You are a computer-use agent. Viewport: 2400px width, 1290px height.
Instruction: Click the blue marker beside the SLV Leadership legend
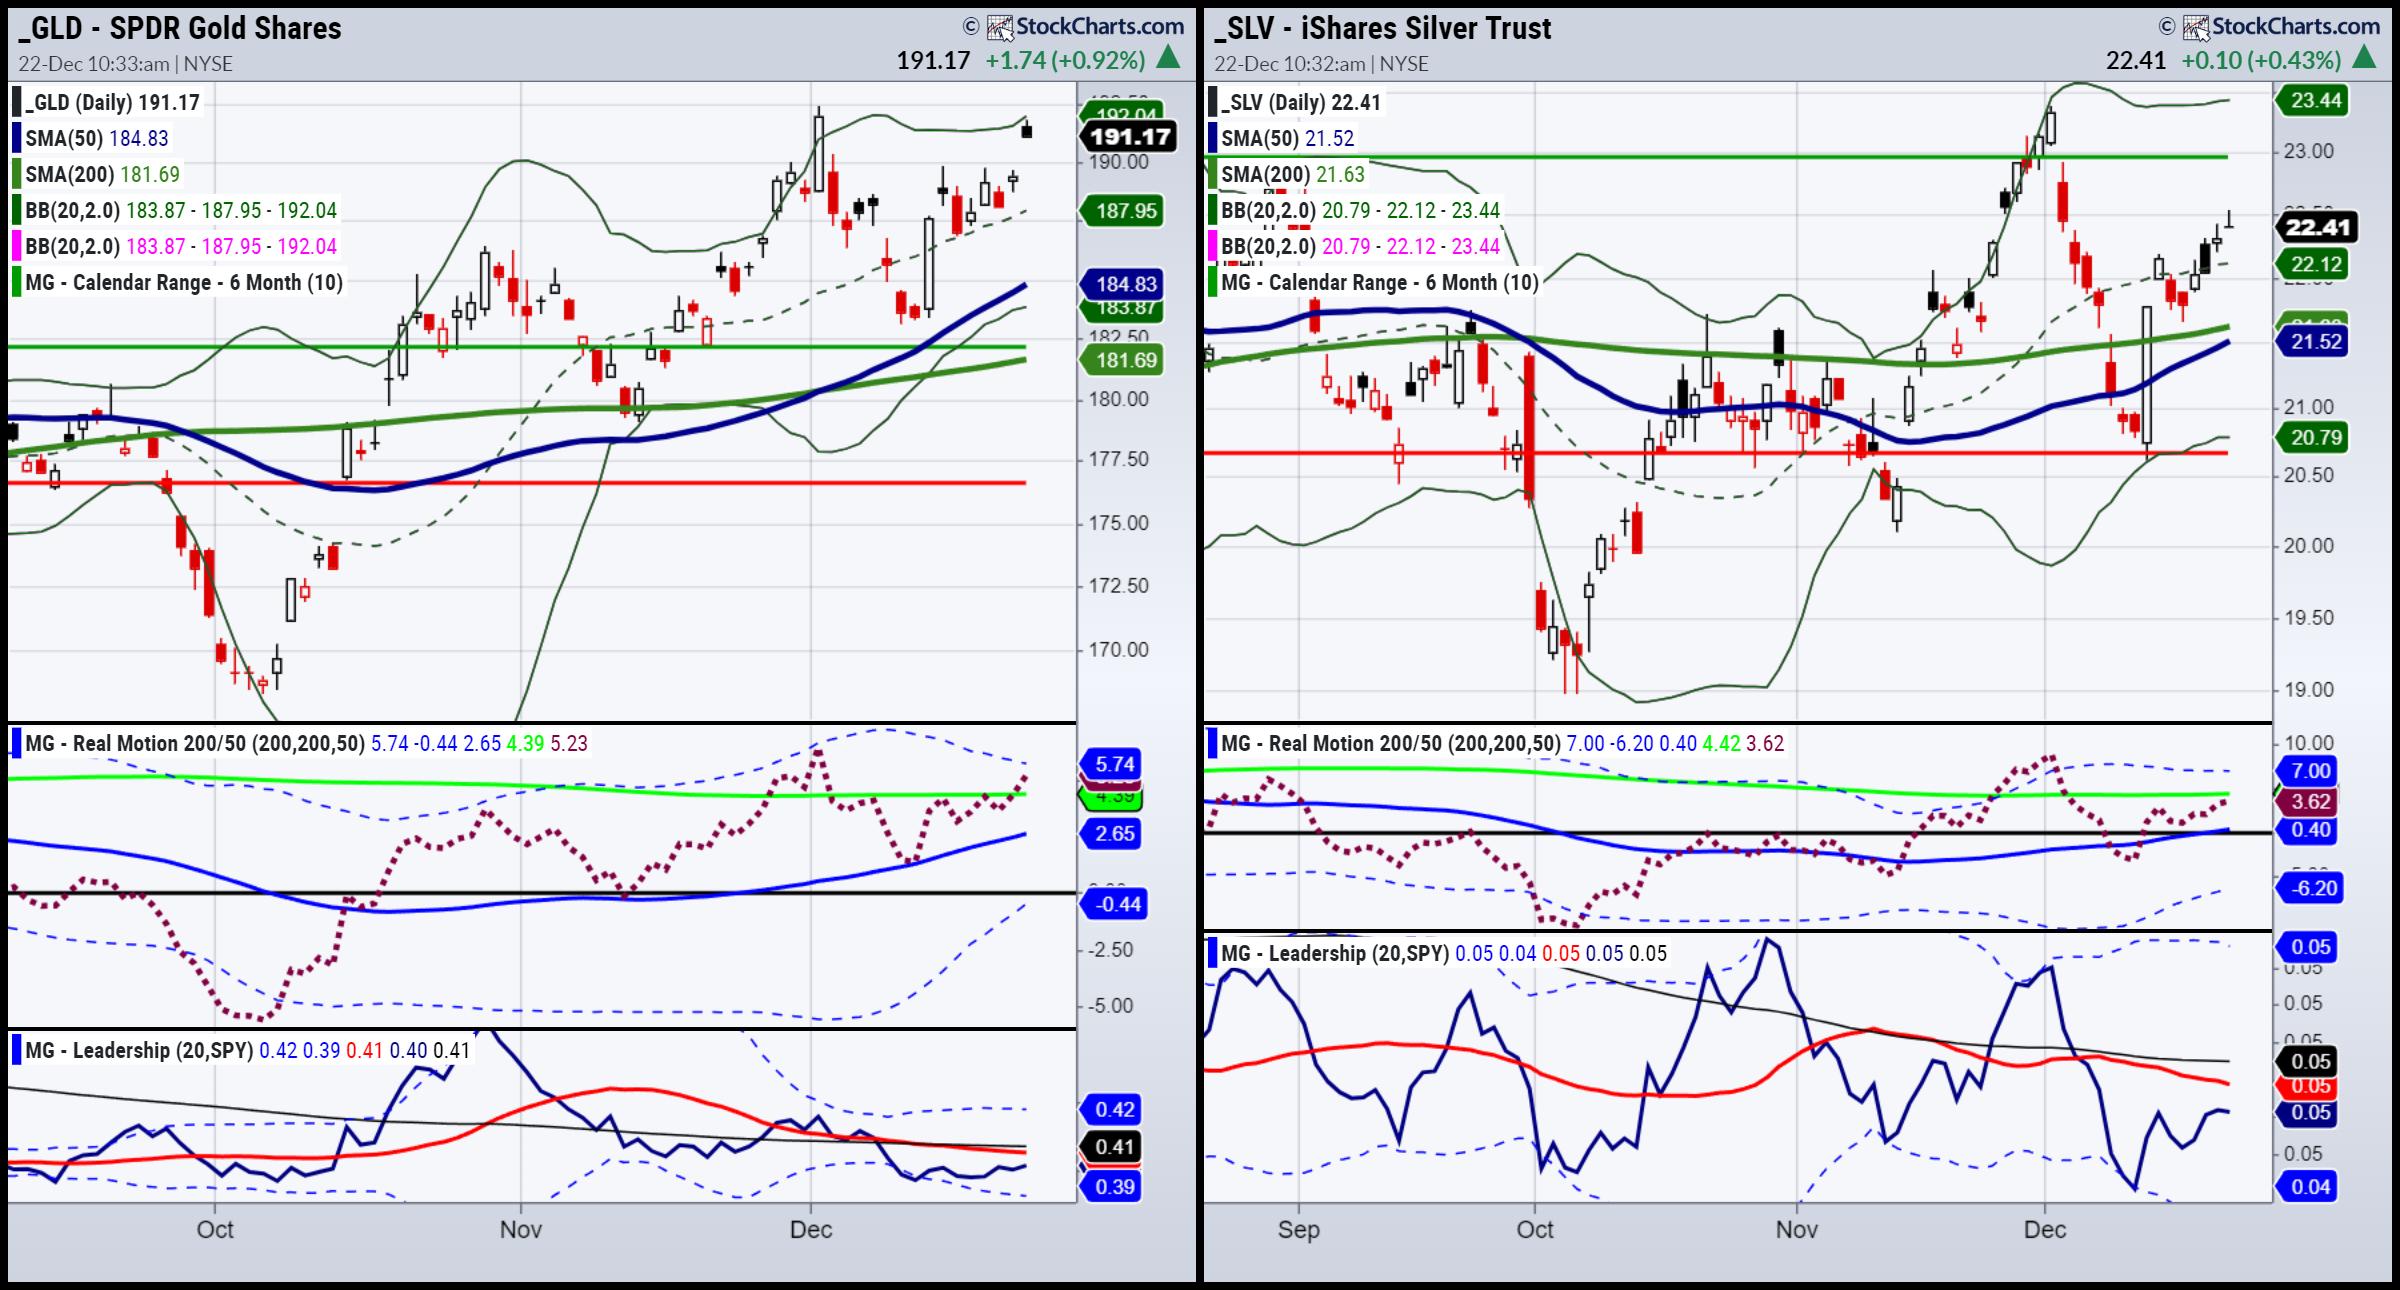1212,953
